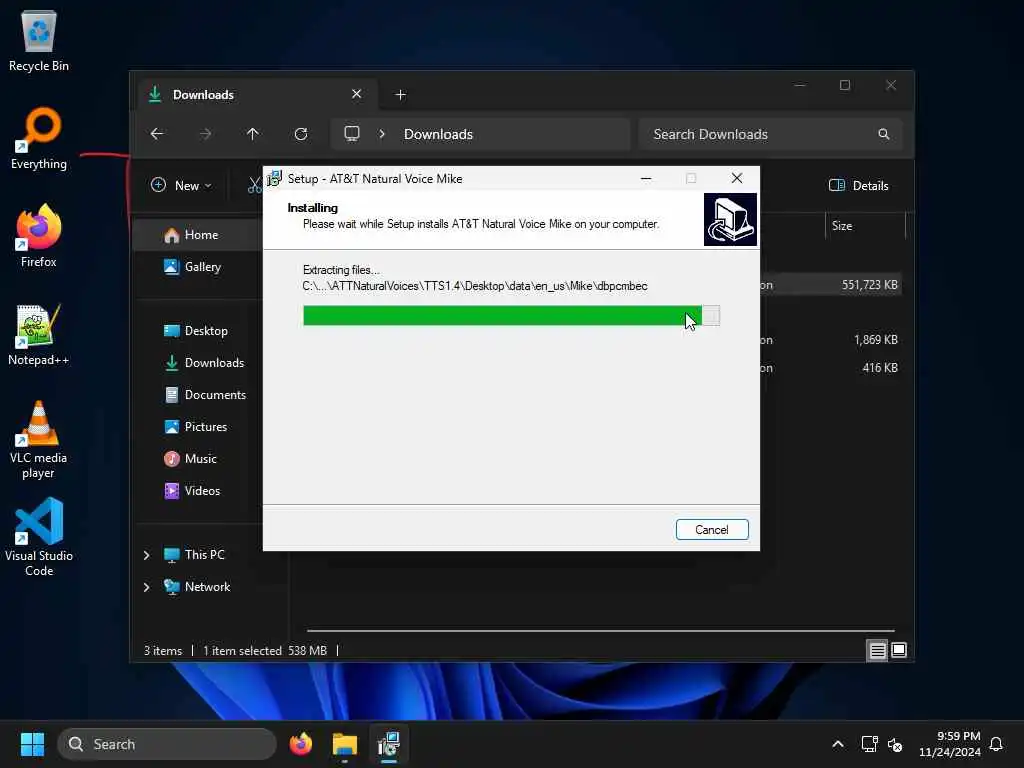Open the Windows Start menu
1024x768 pixels.
point(32,744)
